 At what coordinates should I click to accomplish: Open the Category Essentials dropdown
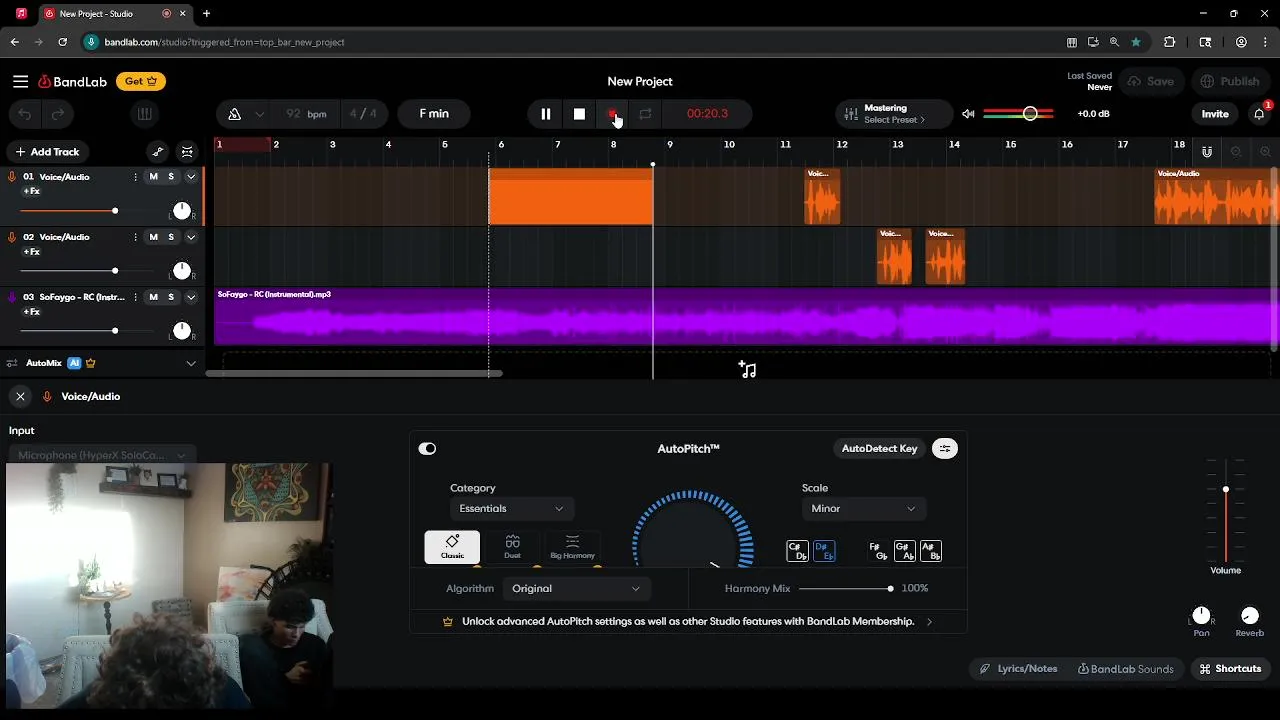(x=511, y=509)
